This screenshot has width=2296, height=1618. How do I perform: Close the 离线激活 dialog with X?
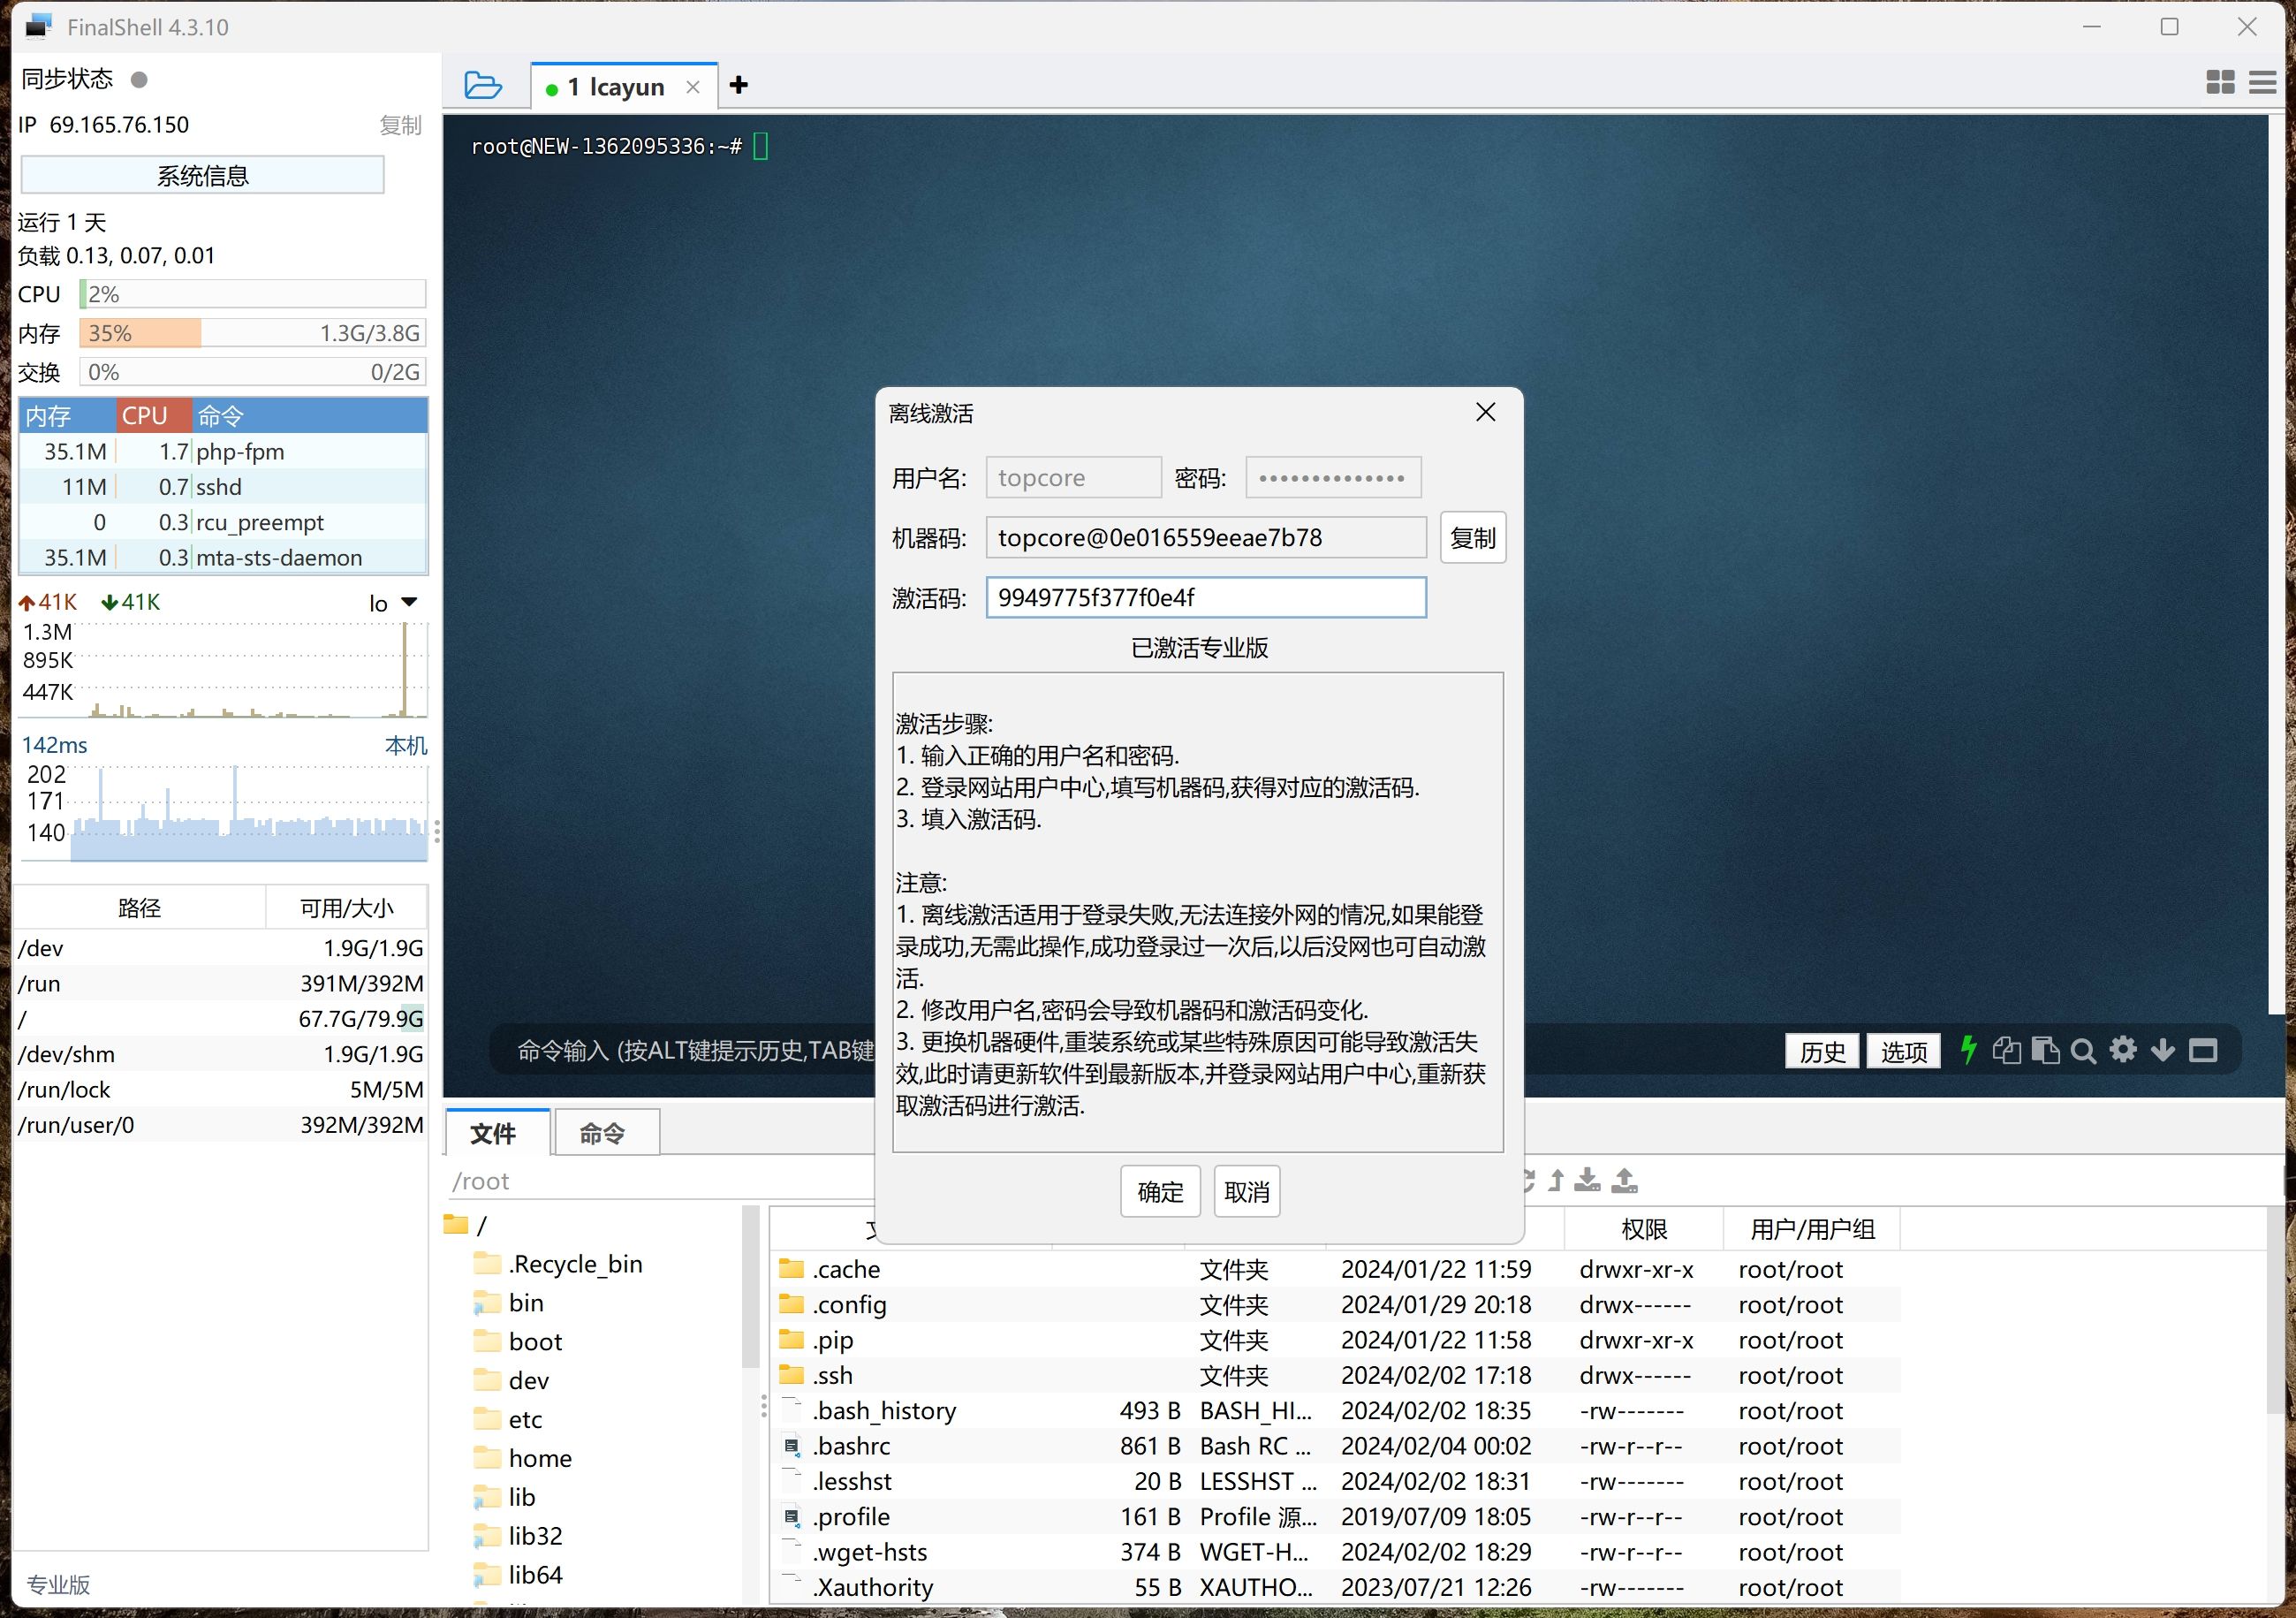pyautogui.click(x=1486, y=412)
